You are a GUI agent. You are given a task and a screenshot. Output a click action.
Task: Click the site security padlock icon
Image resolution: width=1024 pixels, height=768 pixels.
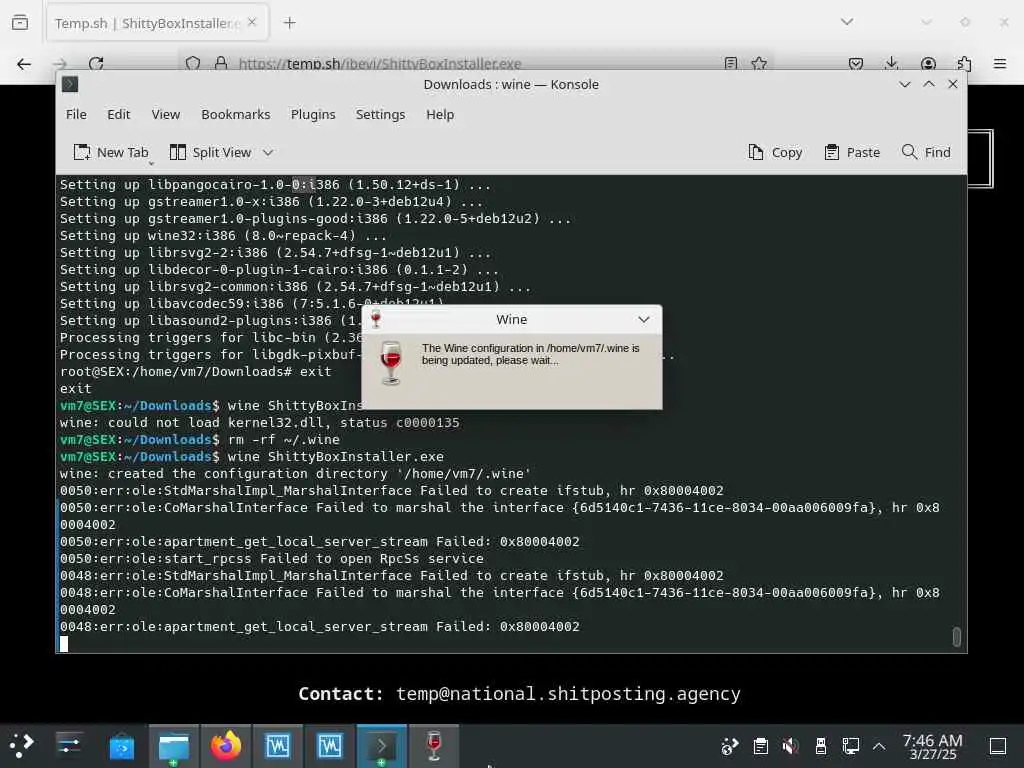(x=221, y=63)
